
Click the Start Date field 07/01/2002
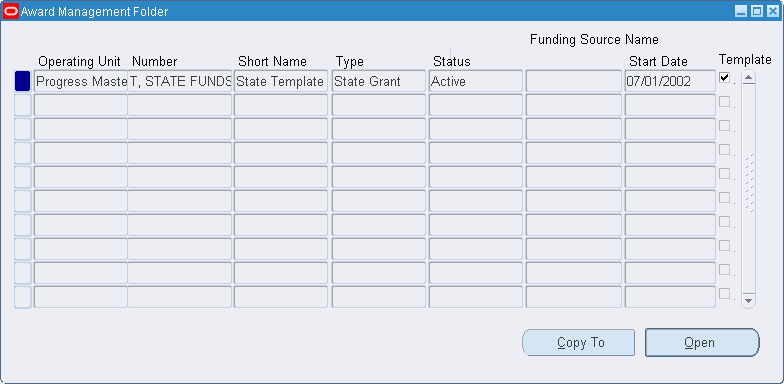point(670,81)
